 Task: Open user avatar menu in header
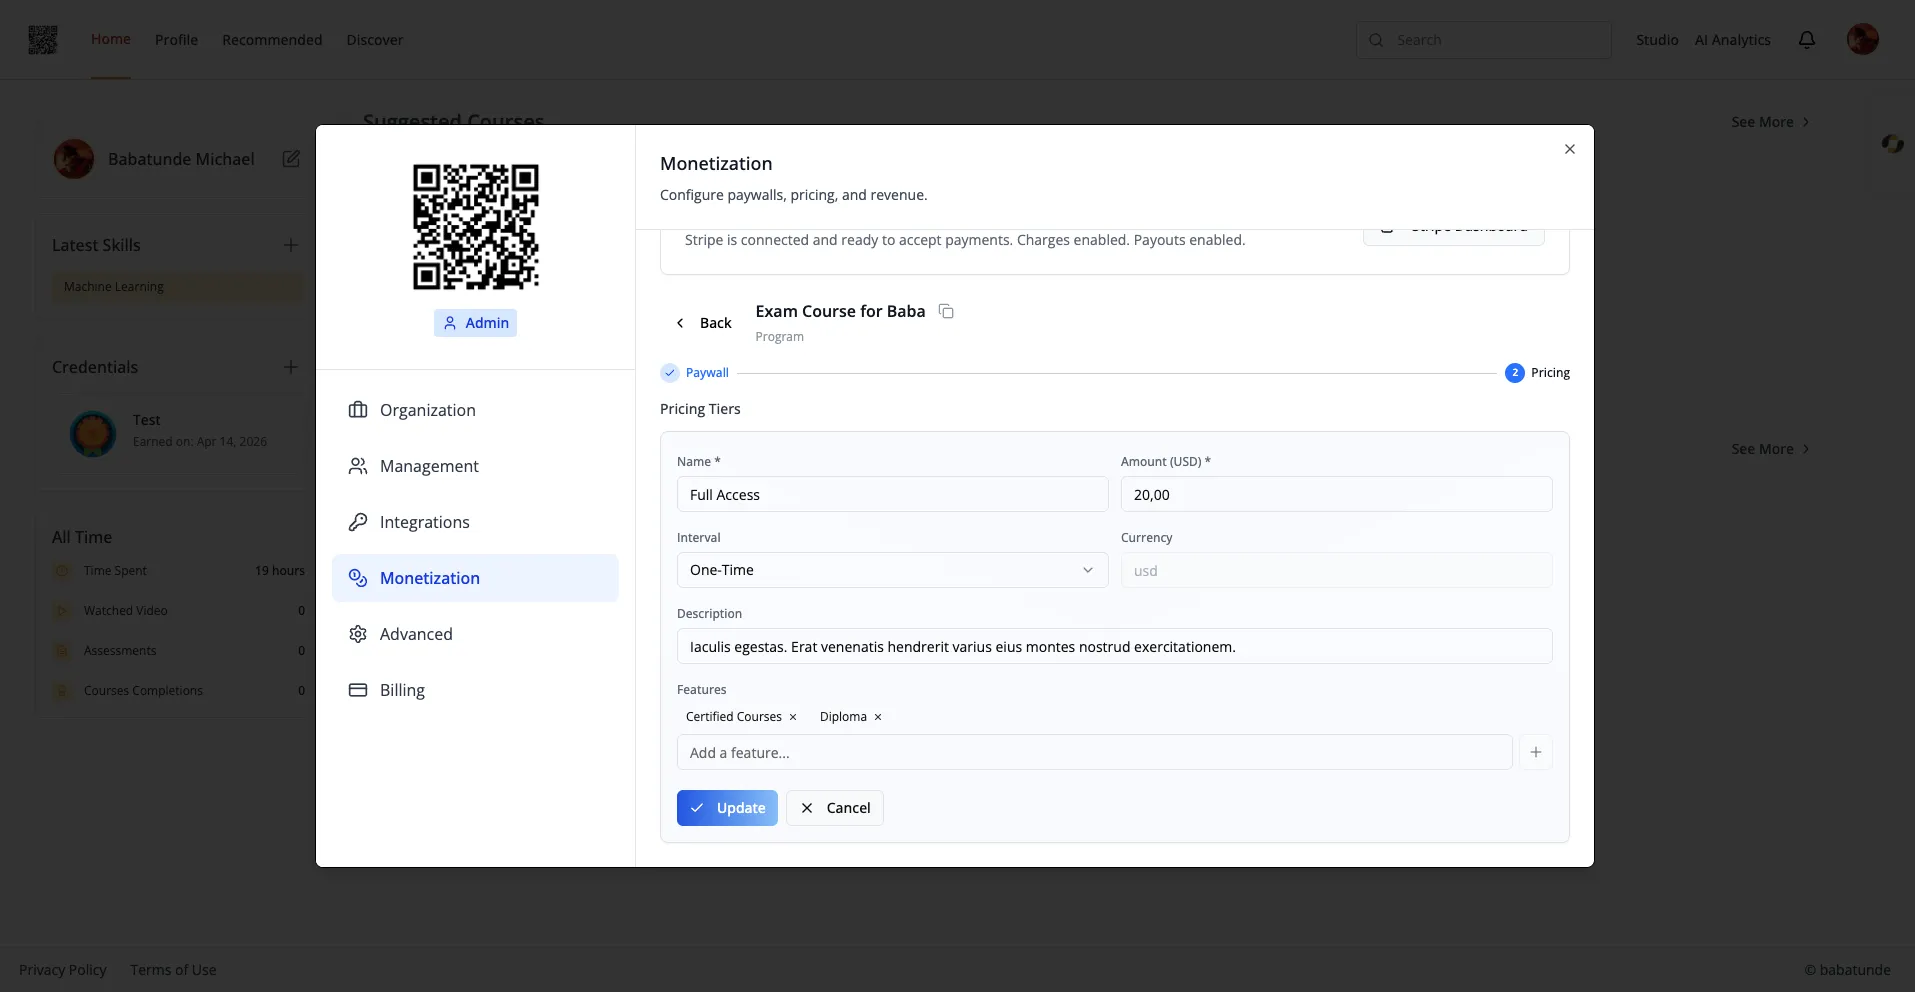[1863, 40]
